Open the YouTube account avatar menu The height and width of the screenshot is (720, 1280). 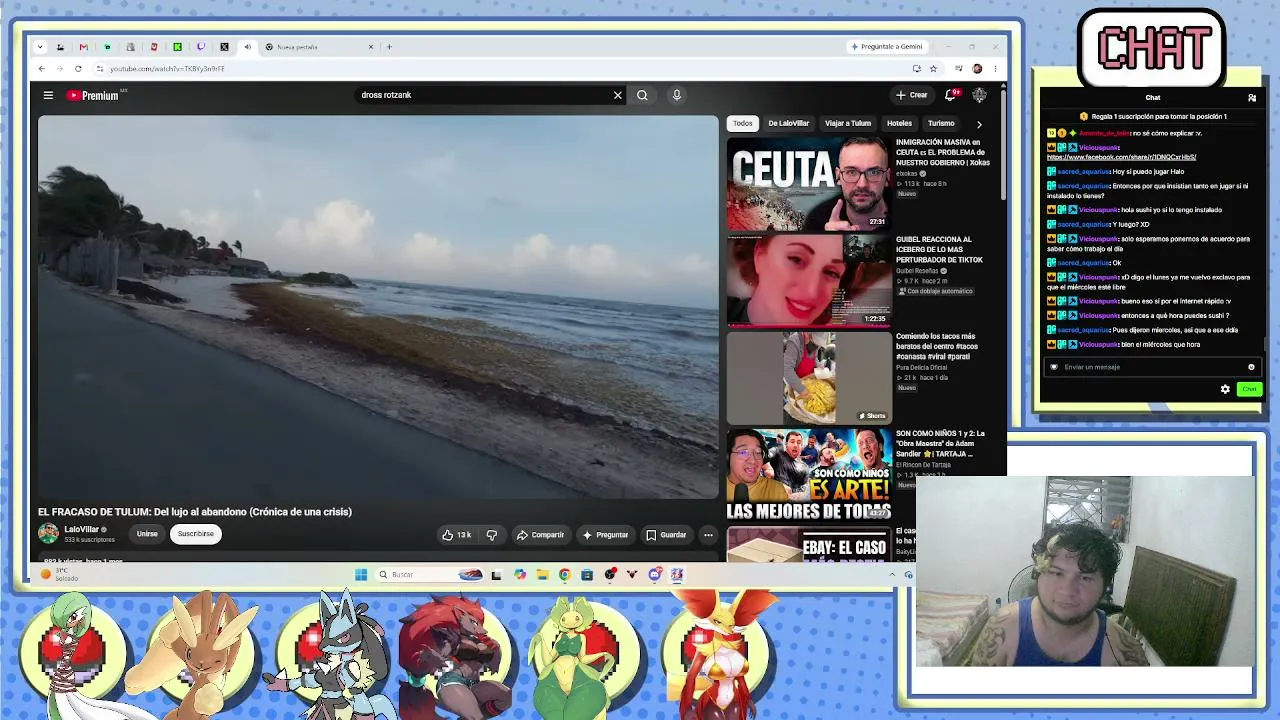coord(979,95)
